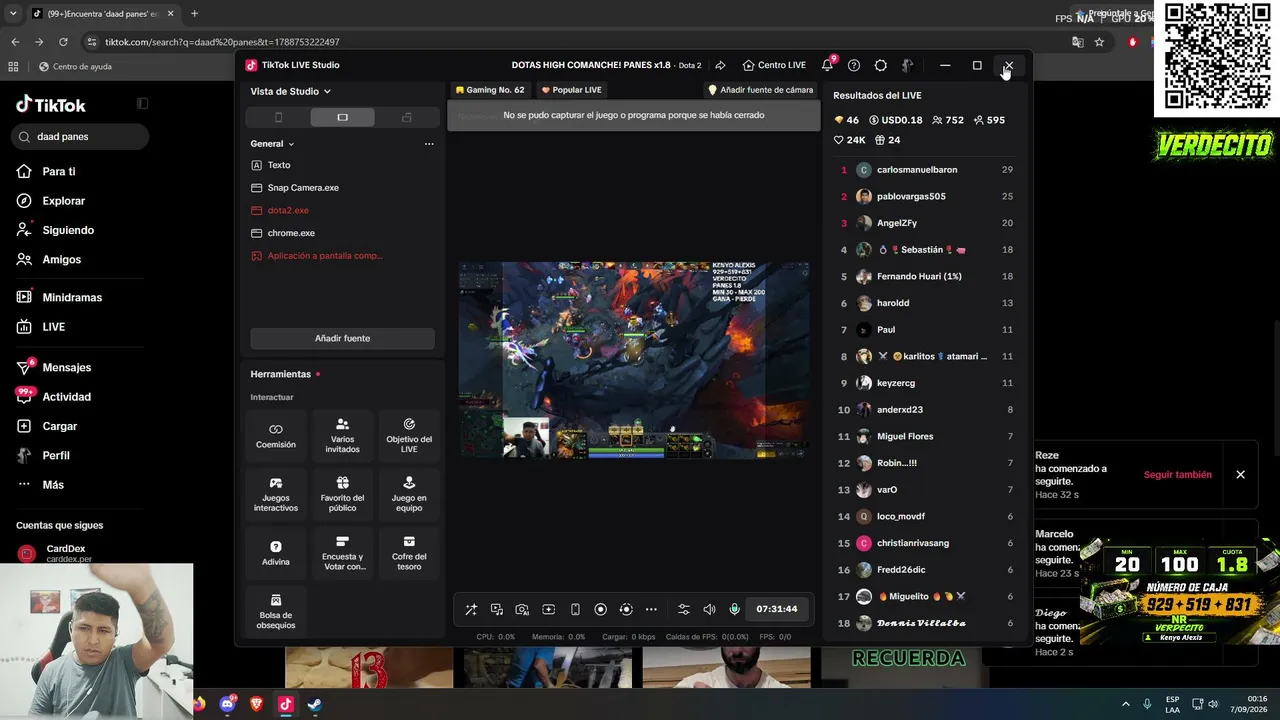Image resolution: width=1280 pixels, height=720 pixels.
Task: Click the Gaming No. 62 ranking badge
Action: (x=490, y=90)
